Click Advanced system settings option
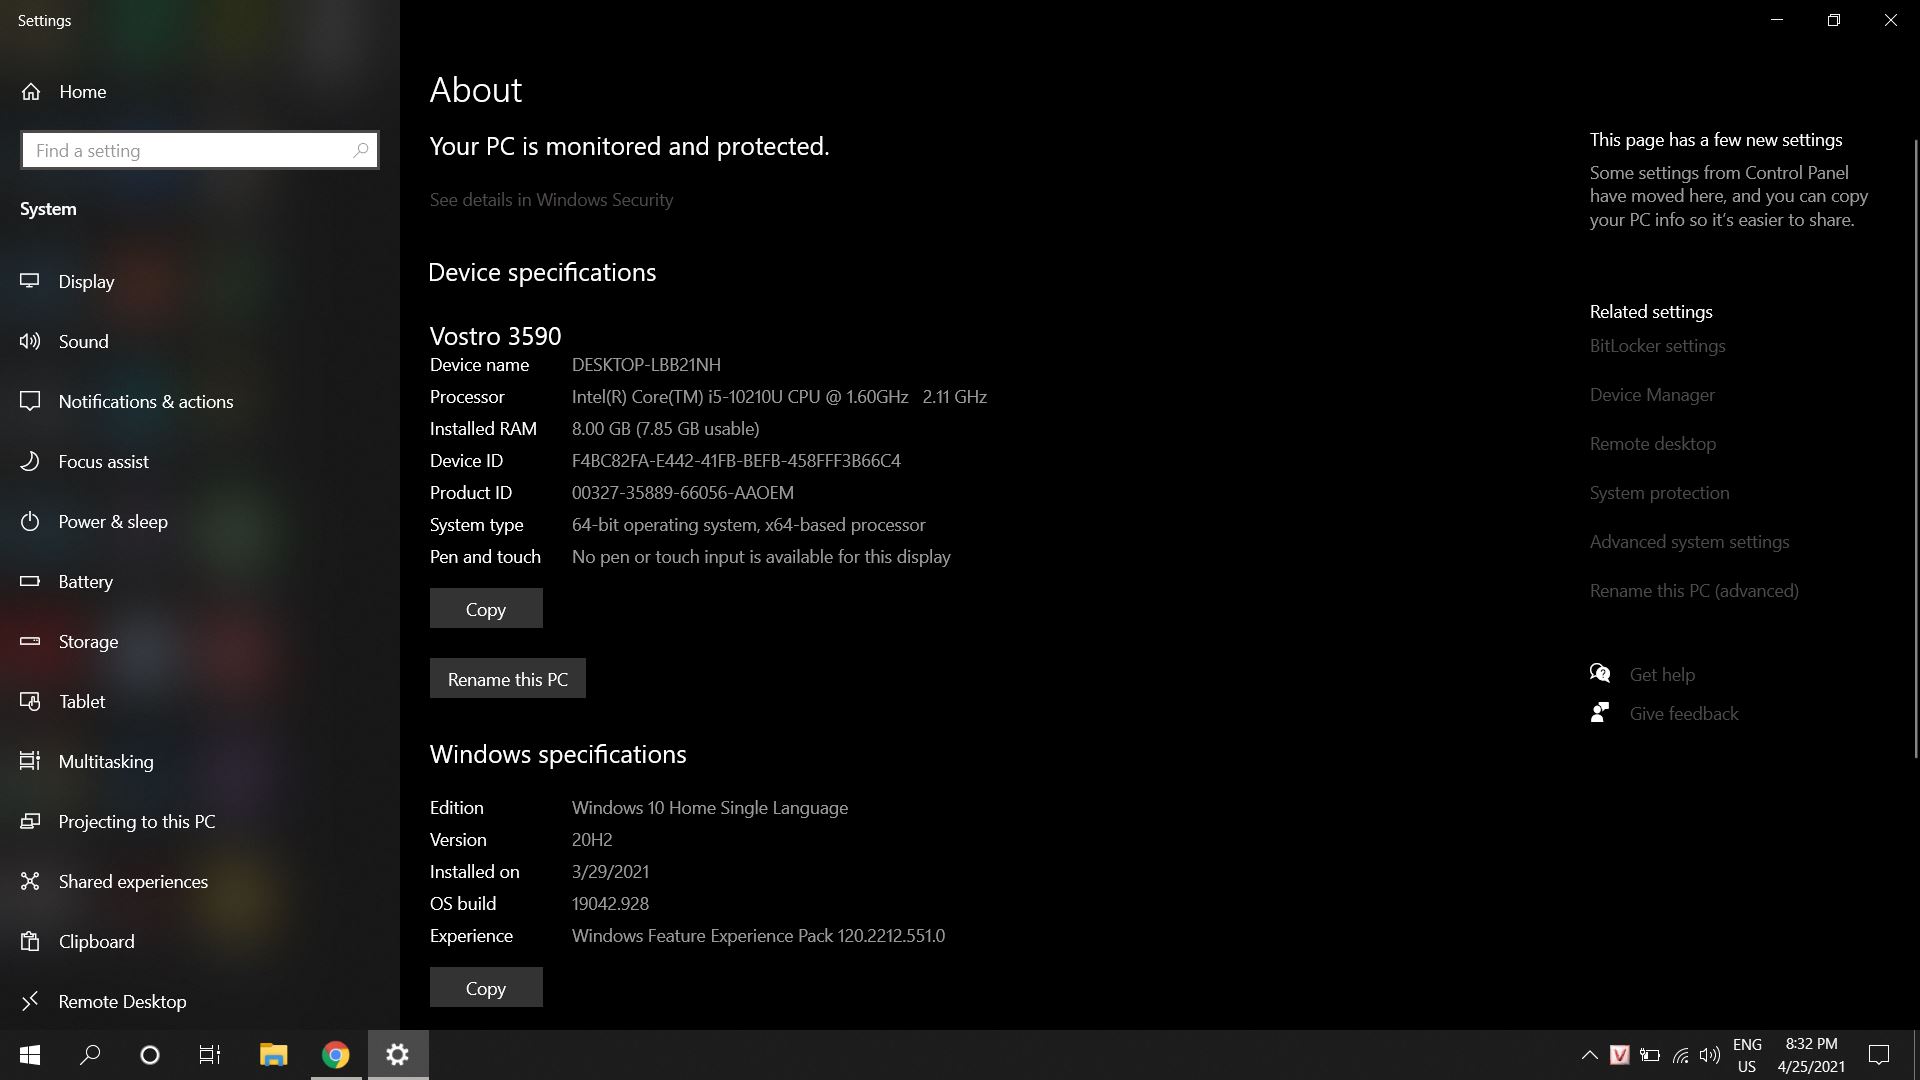Image resolution: width=1920 pixels, height=1080 pixels. [1689, 541]
